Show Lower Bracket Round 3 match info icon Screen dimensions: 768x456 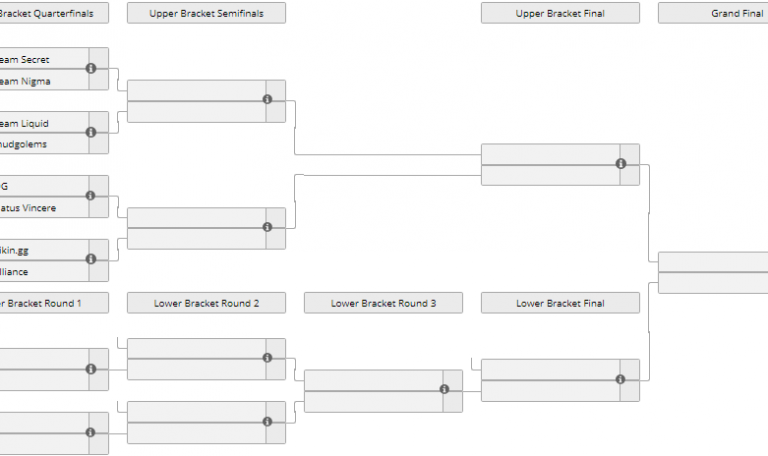pos(444,390)
